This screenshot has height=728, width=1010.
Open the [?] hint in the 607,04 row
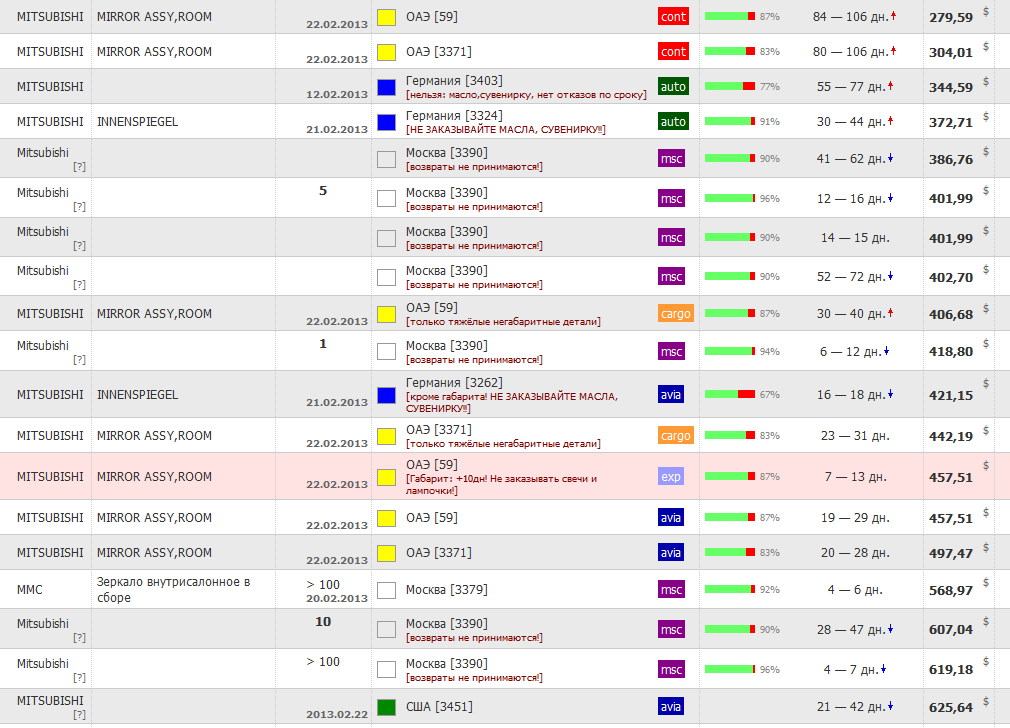tap(79, 638)
